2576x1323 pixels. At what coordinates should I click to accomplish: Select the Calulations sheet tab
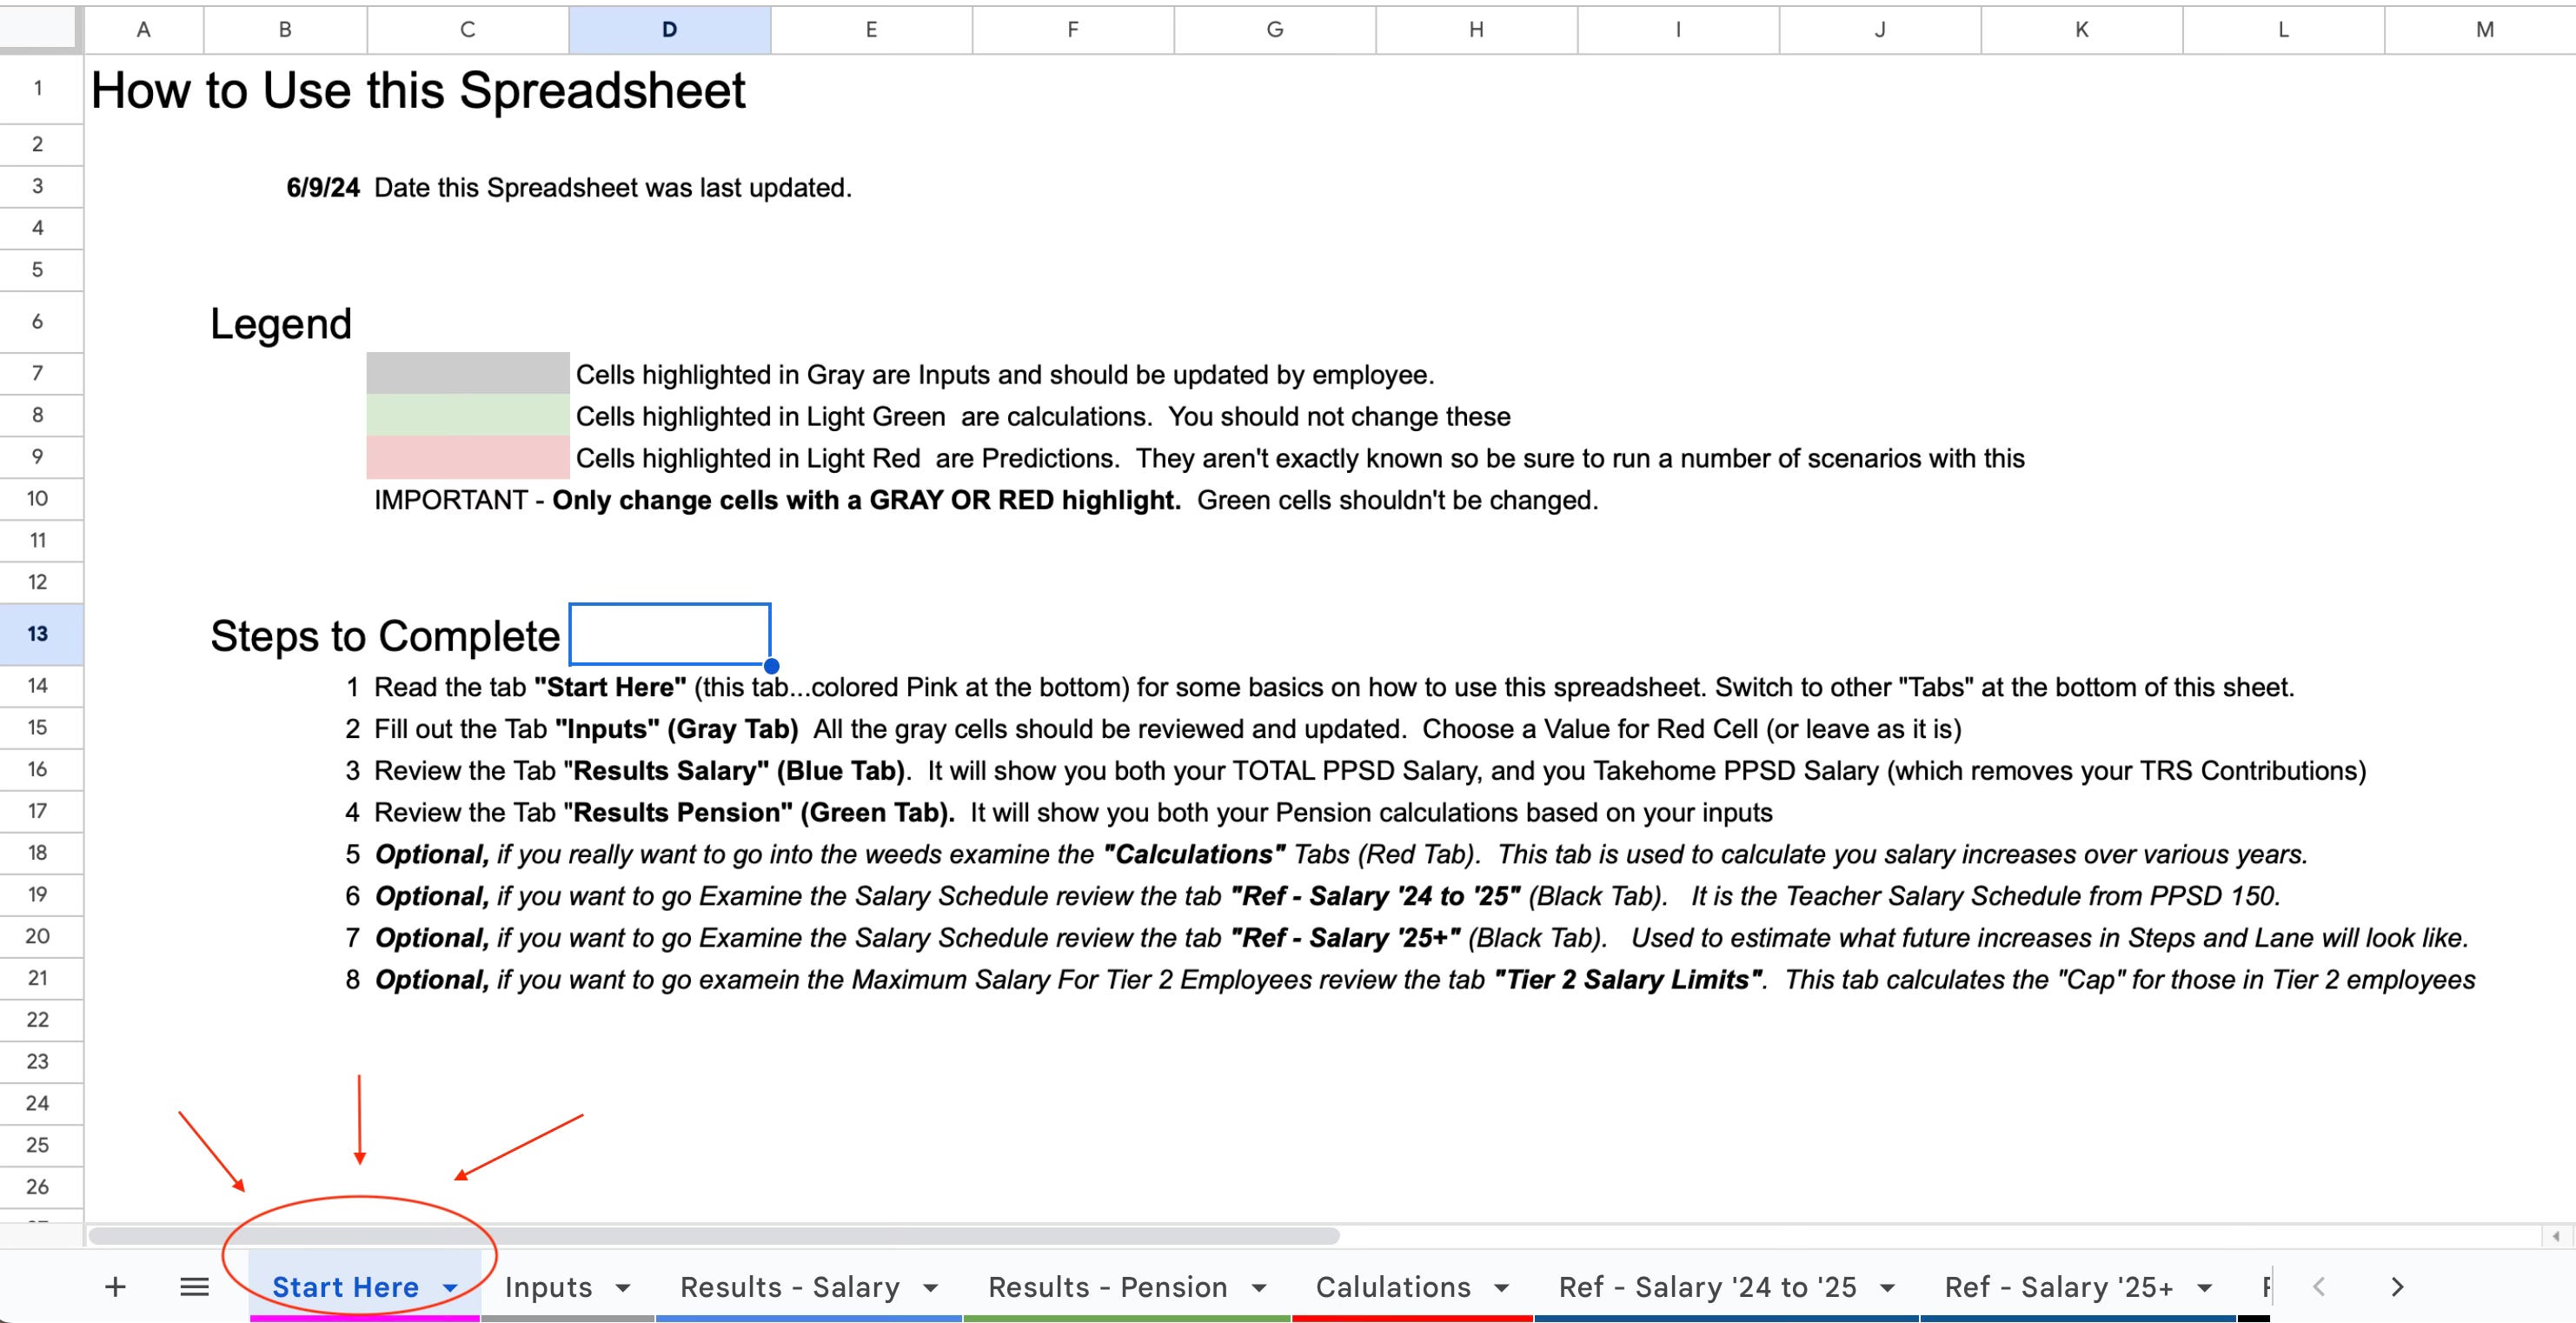[x=1392, y=1287]
